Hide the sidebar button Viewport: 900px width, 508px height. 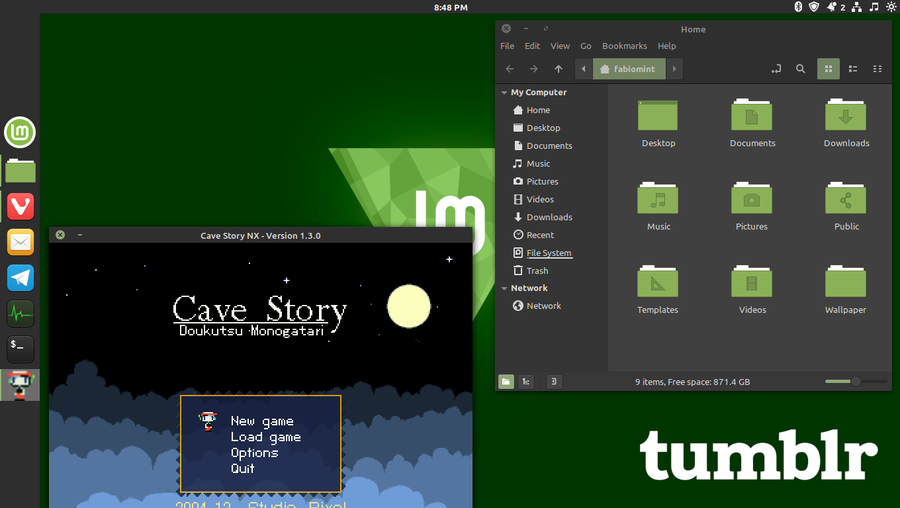(554, 382)
